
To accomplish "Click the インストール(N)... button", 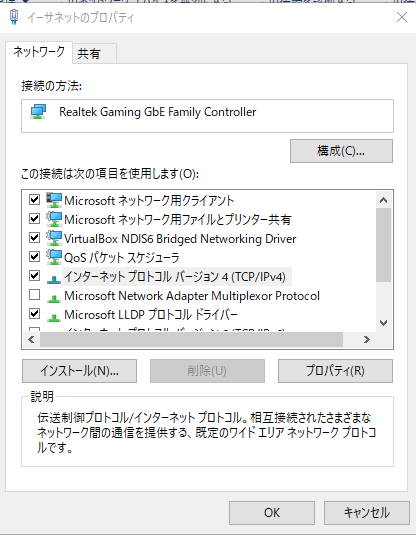I will 80,371.
